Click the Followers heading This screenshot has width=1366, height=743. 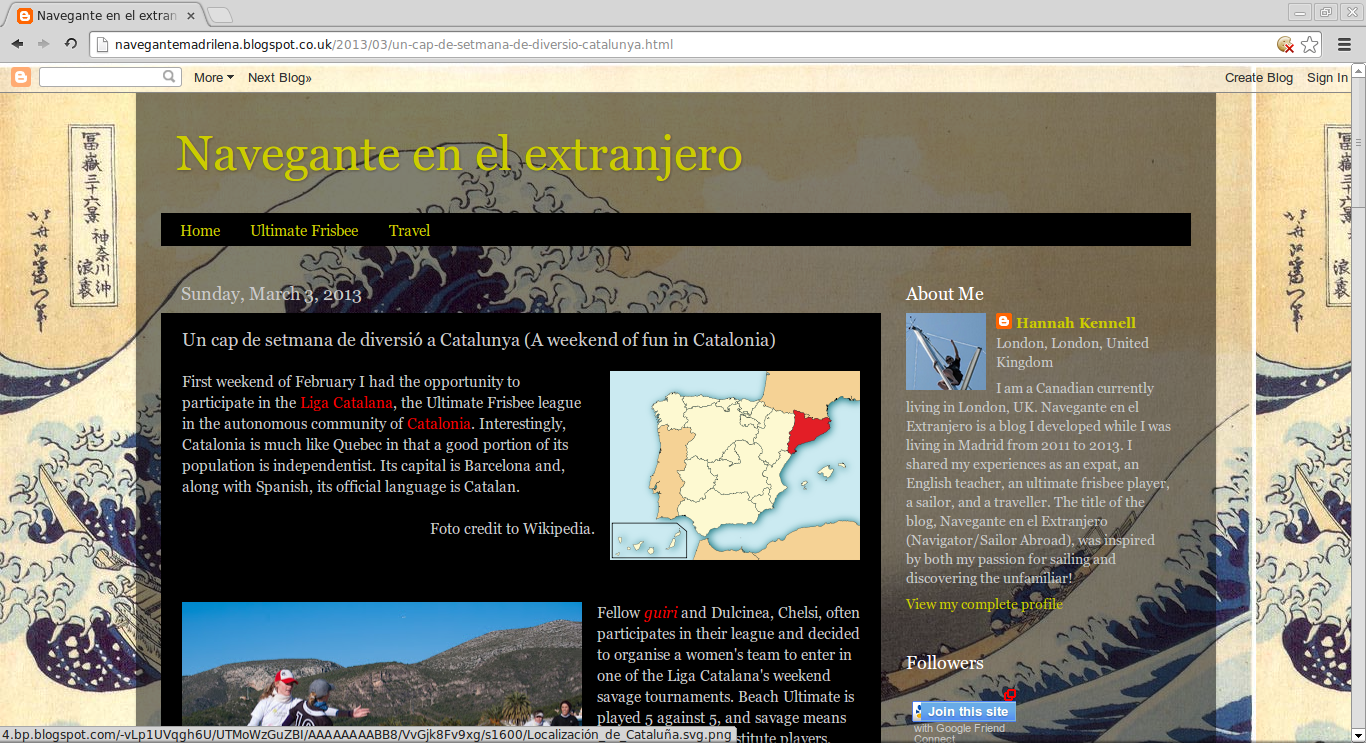[945, 662]
